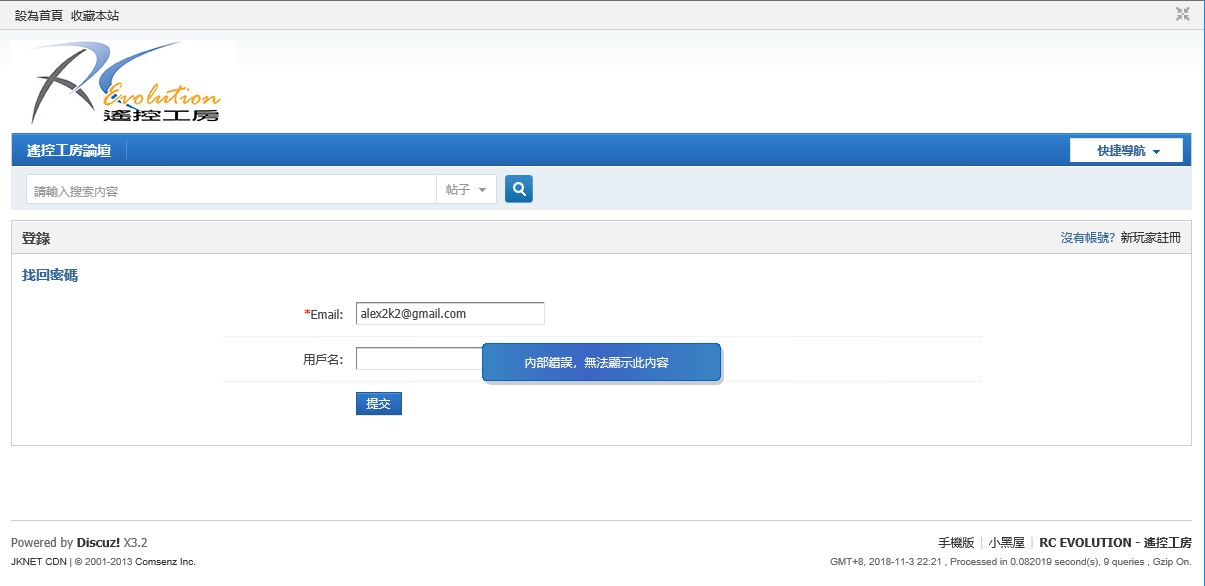
Task: Open the JKNET CDN footer link
Action: click(x=38, y=562)
